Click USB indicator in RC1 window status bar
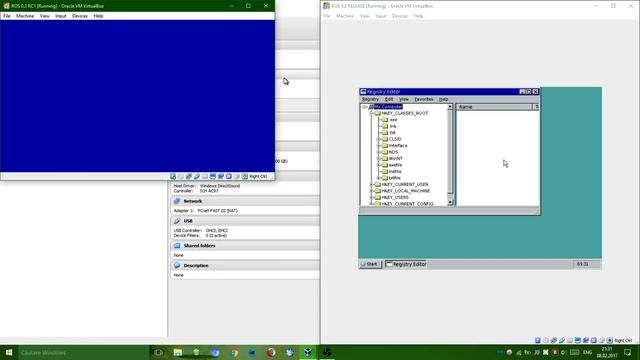This screenshot has height=360, width=640. [x=196, y=176]
